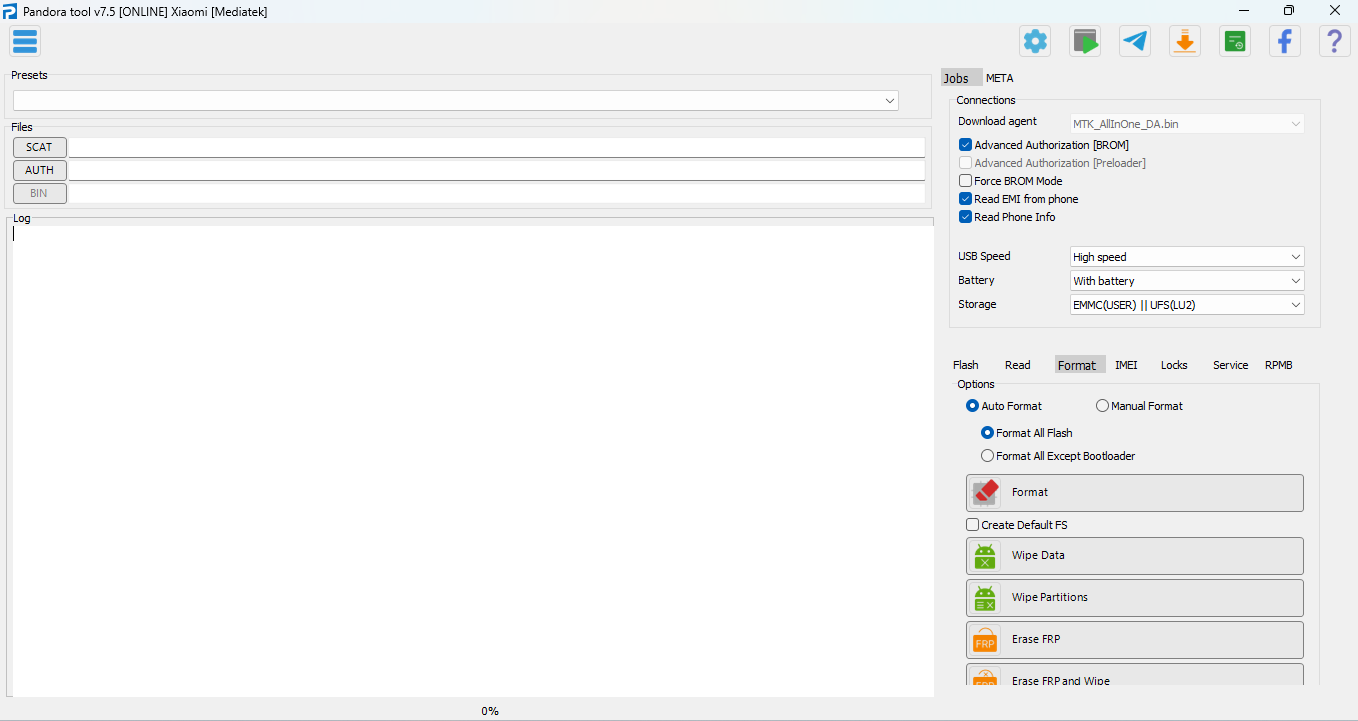The height and width of the screenshot is (721, 1358).
Task: Toggle Advanced Authorization [BROM] checkbox
Action: [965, 145]
